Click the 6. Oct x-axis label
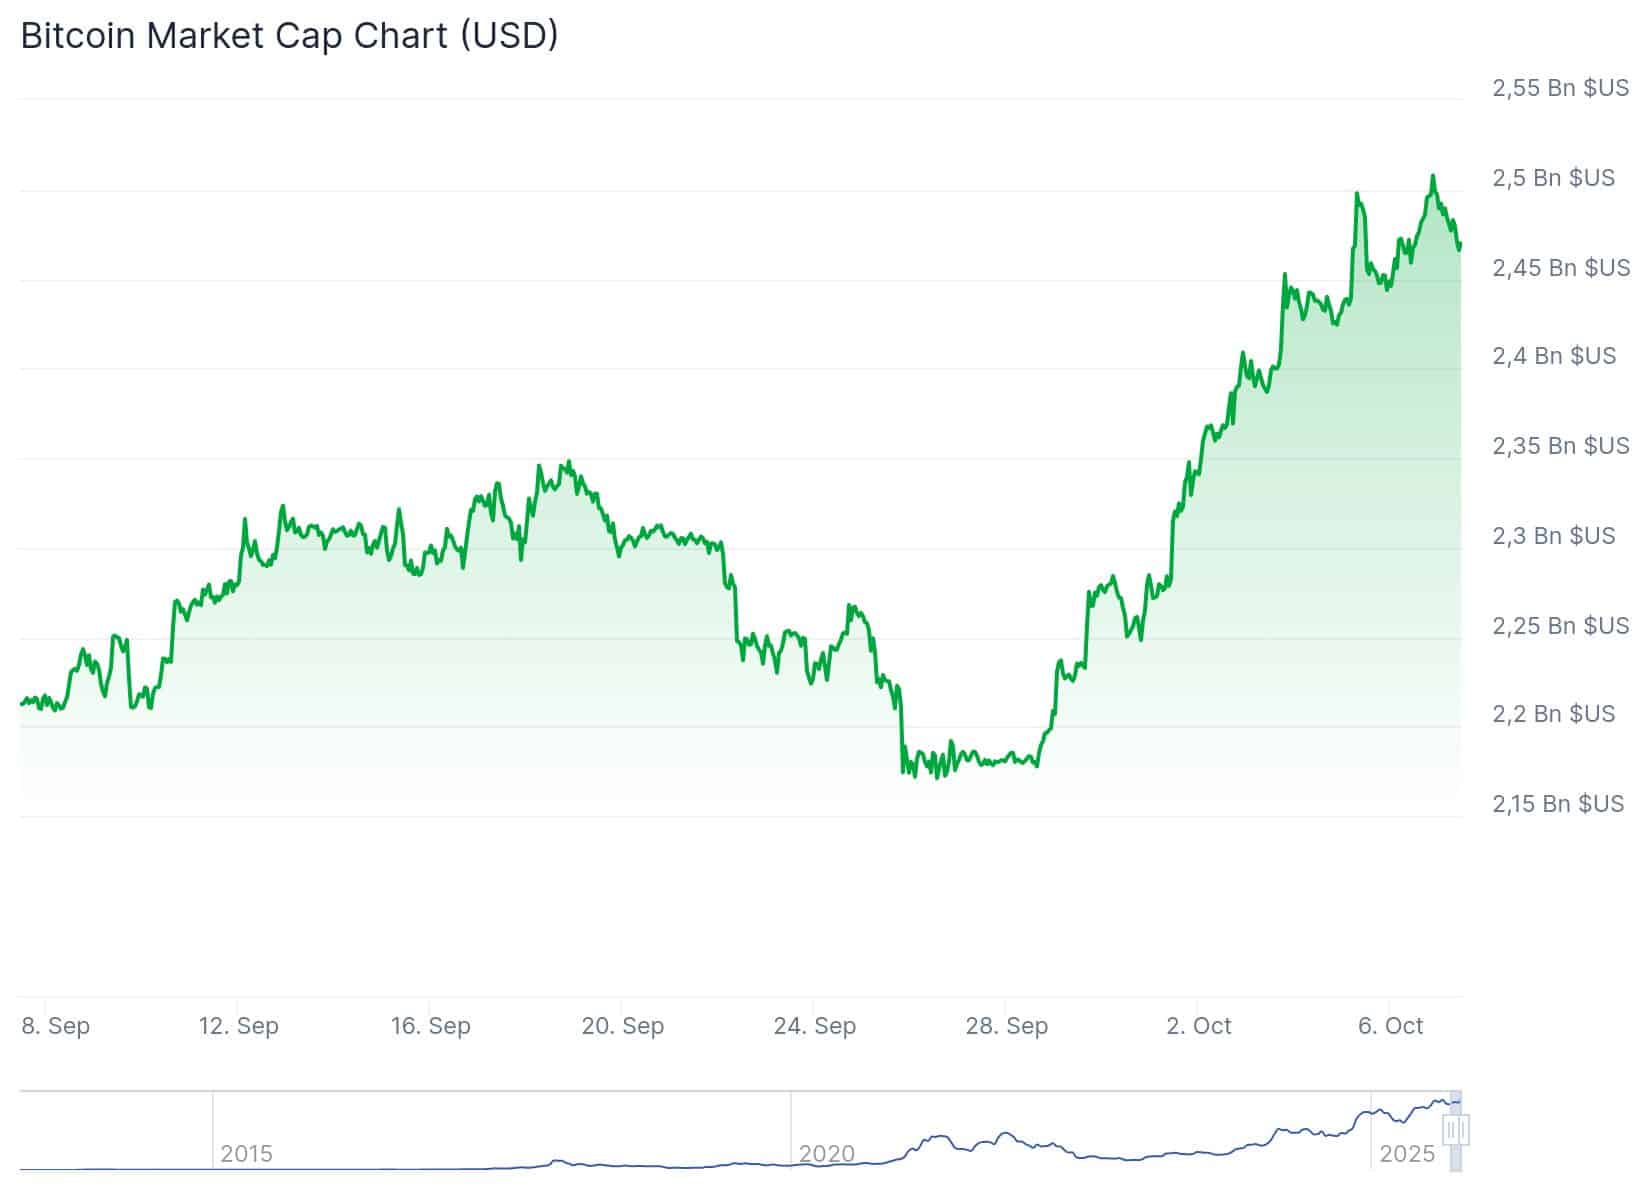1644x1200 pixels. [x=1391, y=1026]
